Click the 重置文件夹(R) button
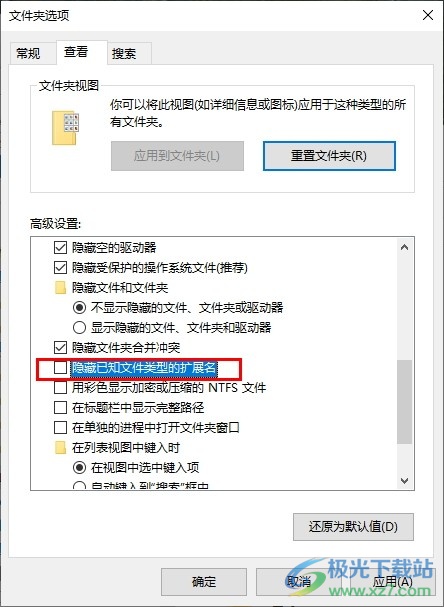 click(329, 156)
